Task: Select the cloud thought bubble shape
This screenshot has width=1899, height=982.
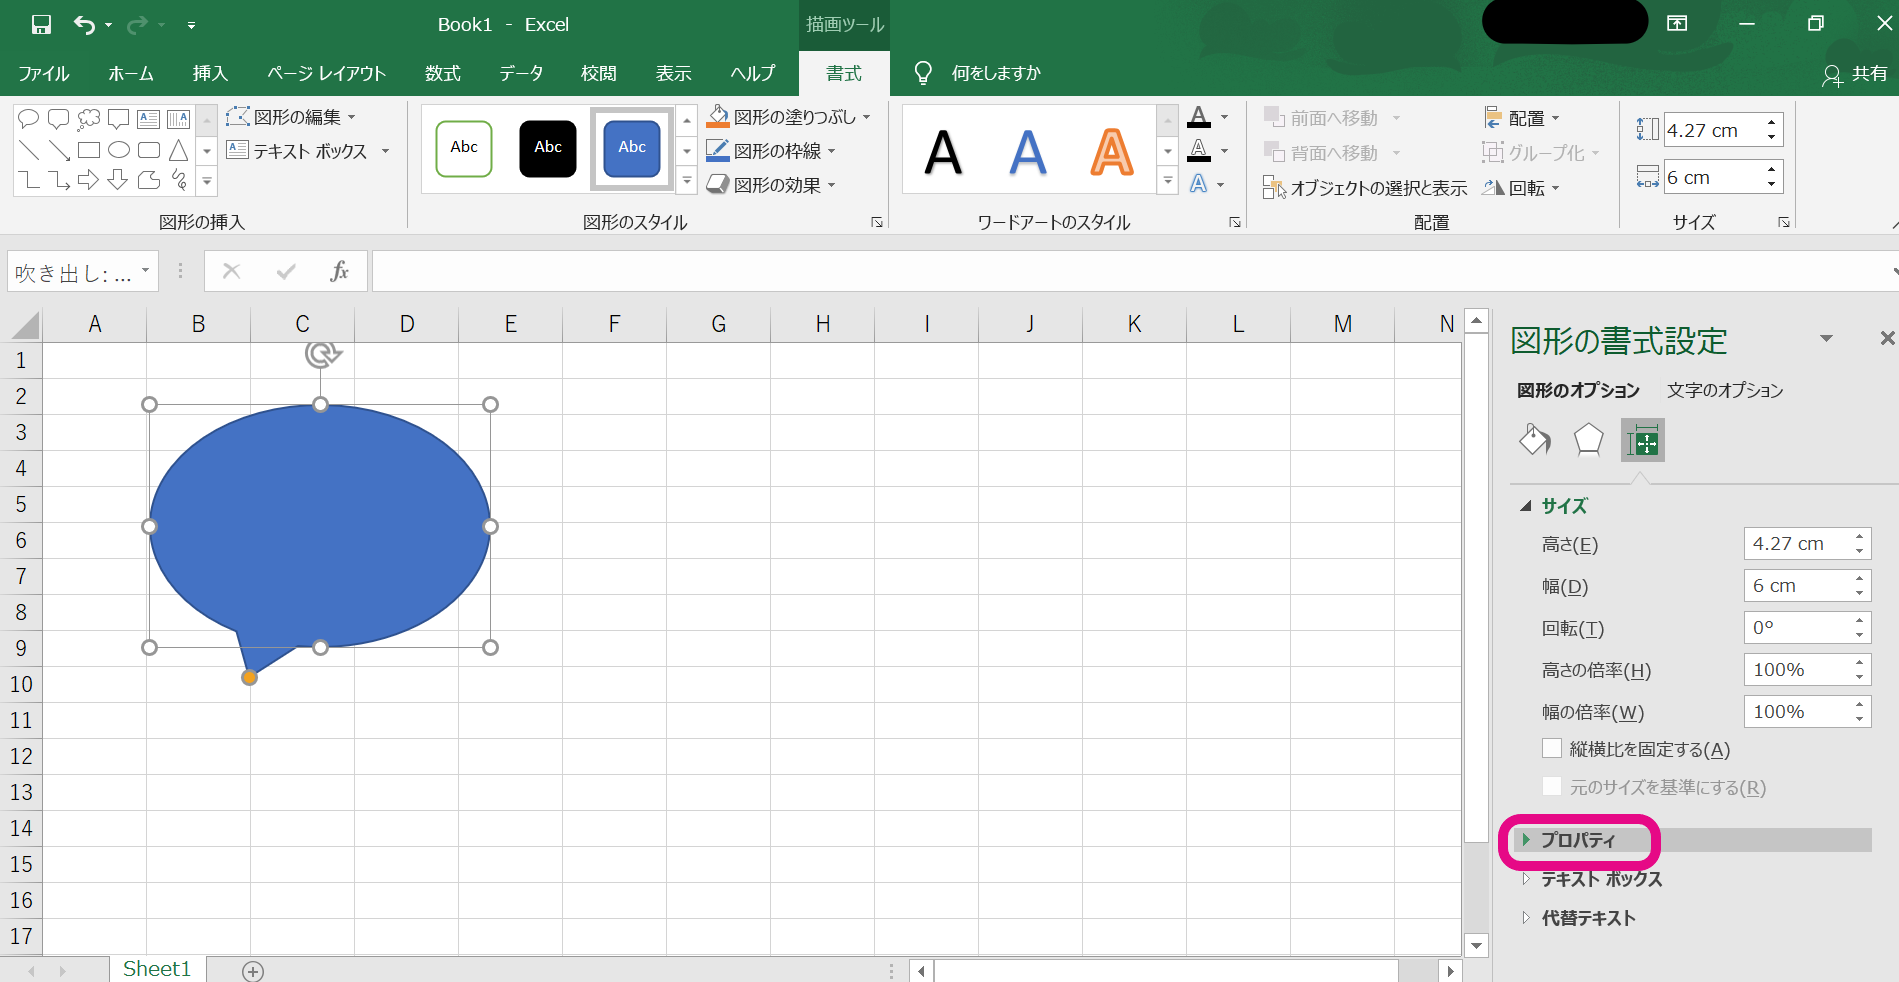Action: [x=89, y=119]
